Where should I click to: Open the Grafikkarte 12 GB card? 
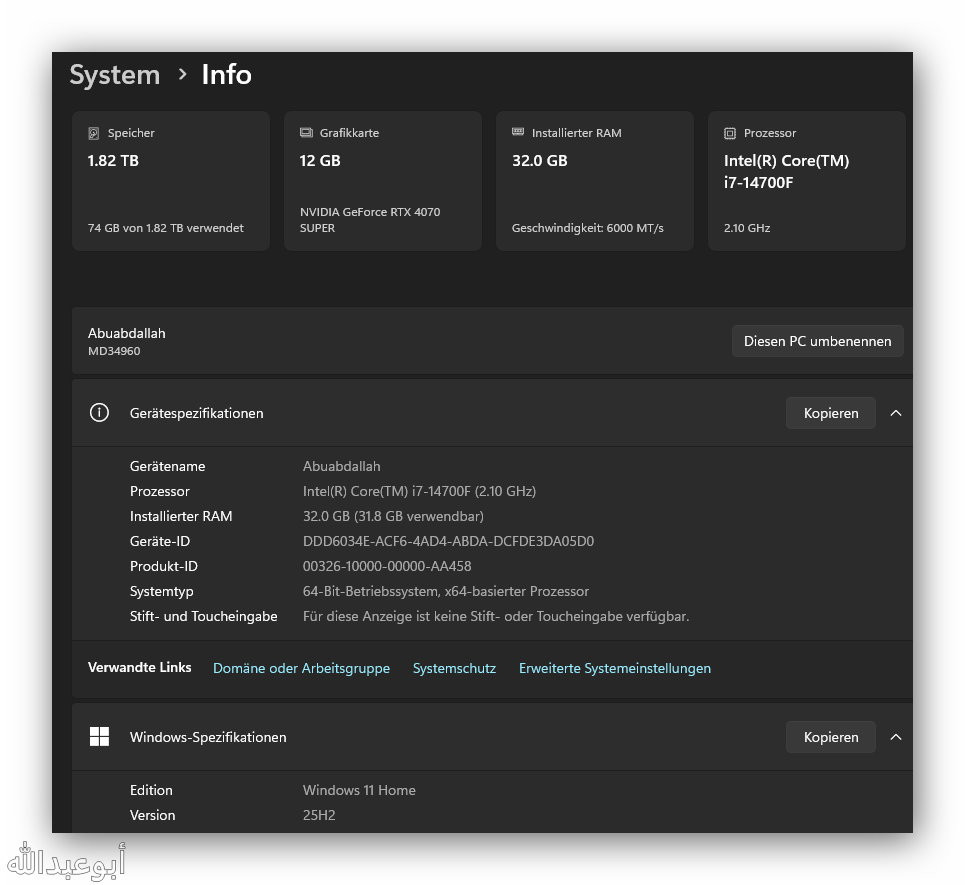click(383, 181)
